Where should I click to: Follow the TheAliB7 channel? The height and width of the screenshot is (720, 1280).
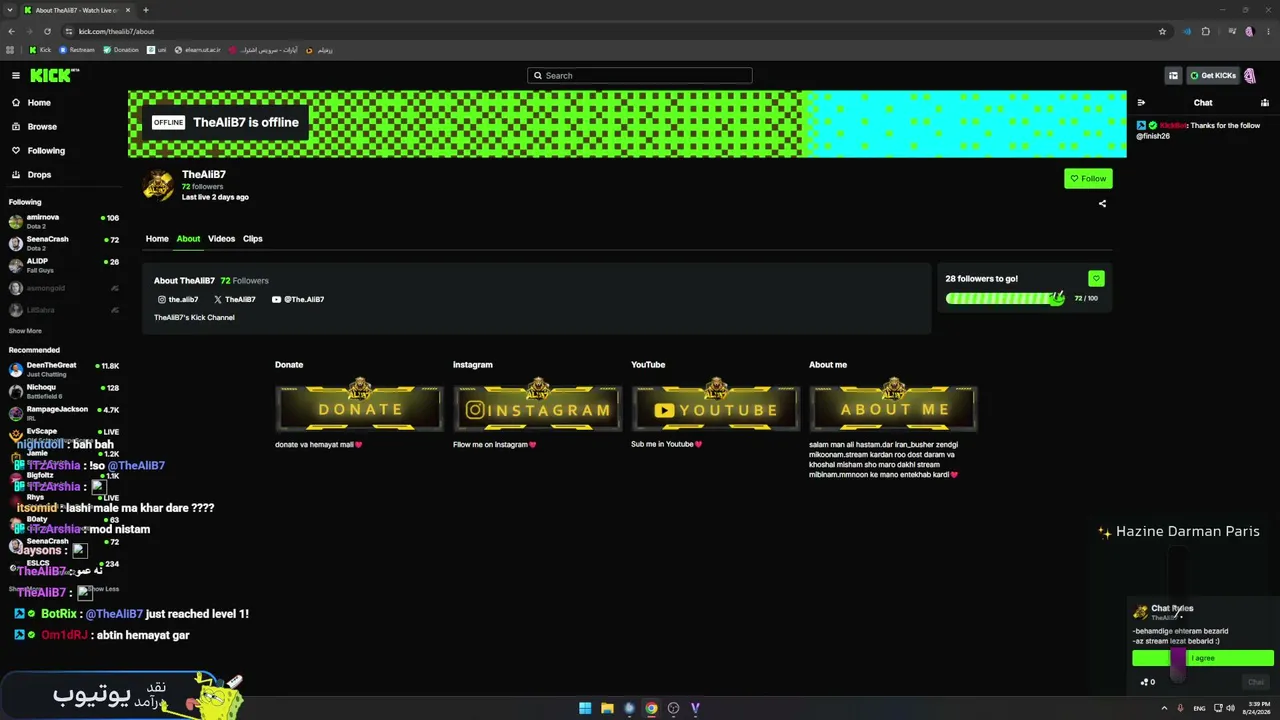[x=1088, y=178]
